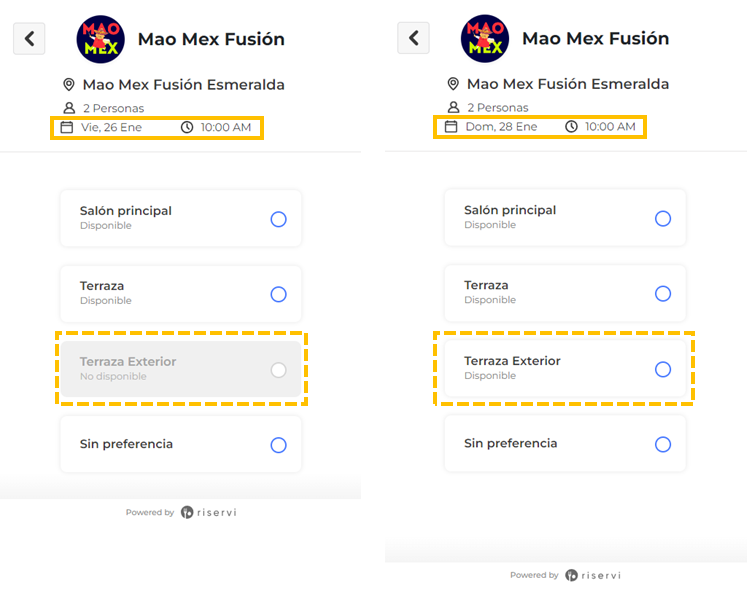Click location pin icon in left panel
The image size is (751, 596).
(x=69, y=85)
